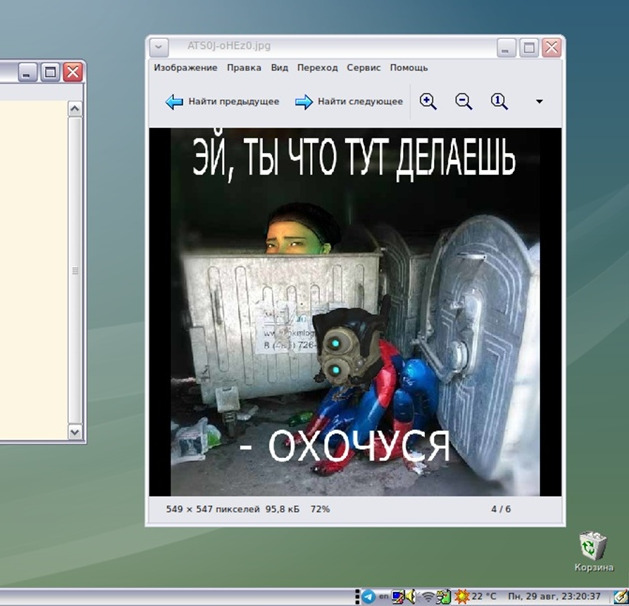Viewport: 629px width, 606px height.
Task: Open the Изображение menu
Action: click(185, 68)
